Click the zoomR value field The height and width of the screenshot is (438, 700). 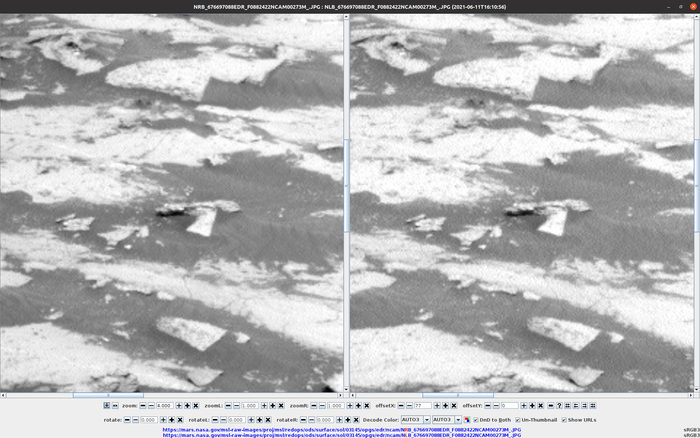point(336,406)
